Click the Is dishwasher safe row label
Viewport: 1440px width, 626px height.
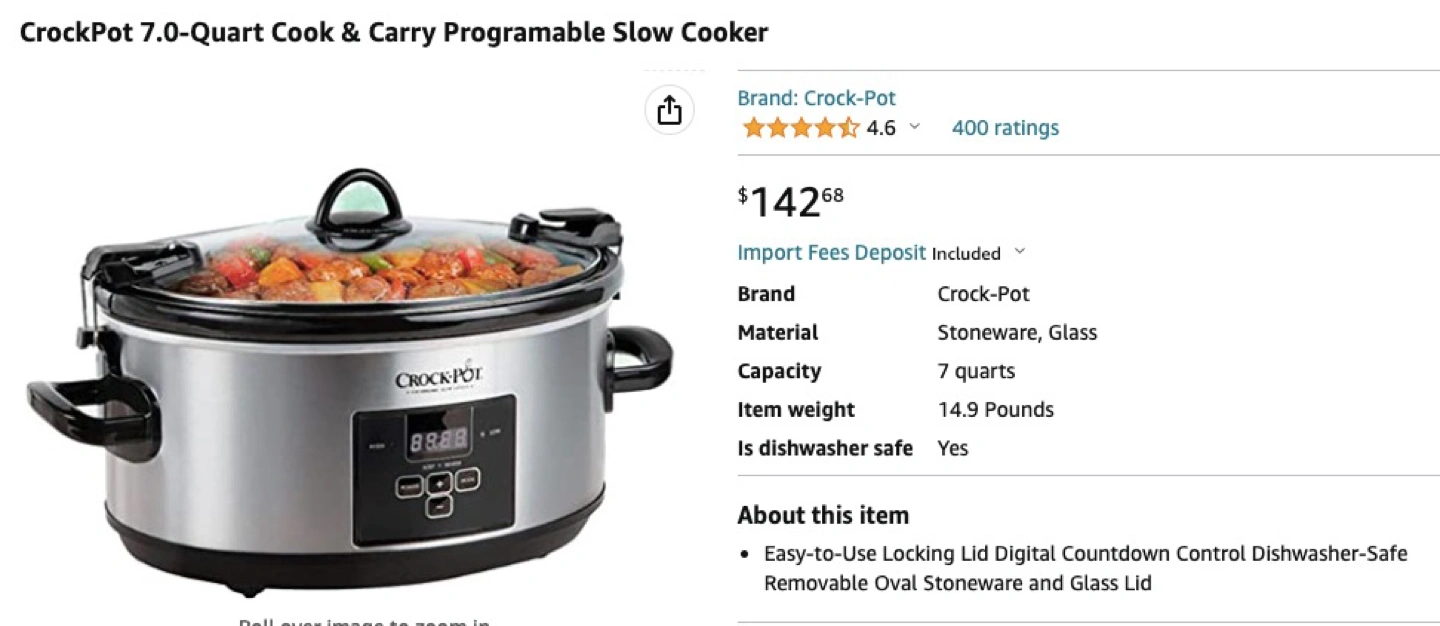[825, 448]
